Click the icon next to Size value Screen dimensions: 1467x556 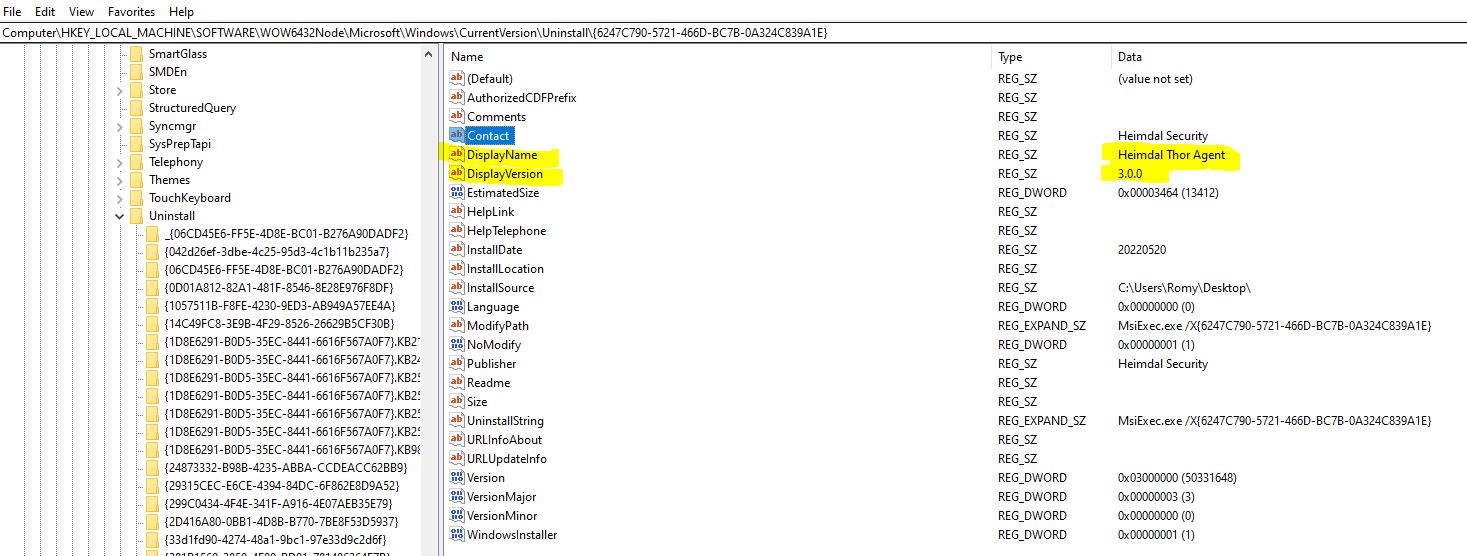(457, 401)
